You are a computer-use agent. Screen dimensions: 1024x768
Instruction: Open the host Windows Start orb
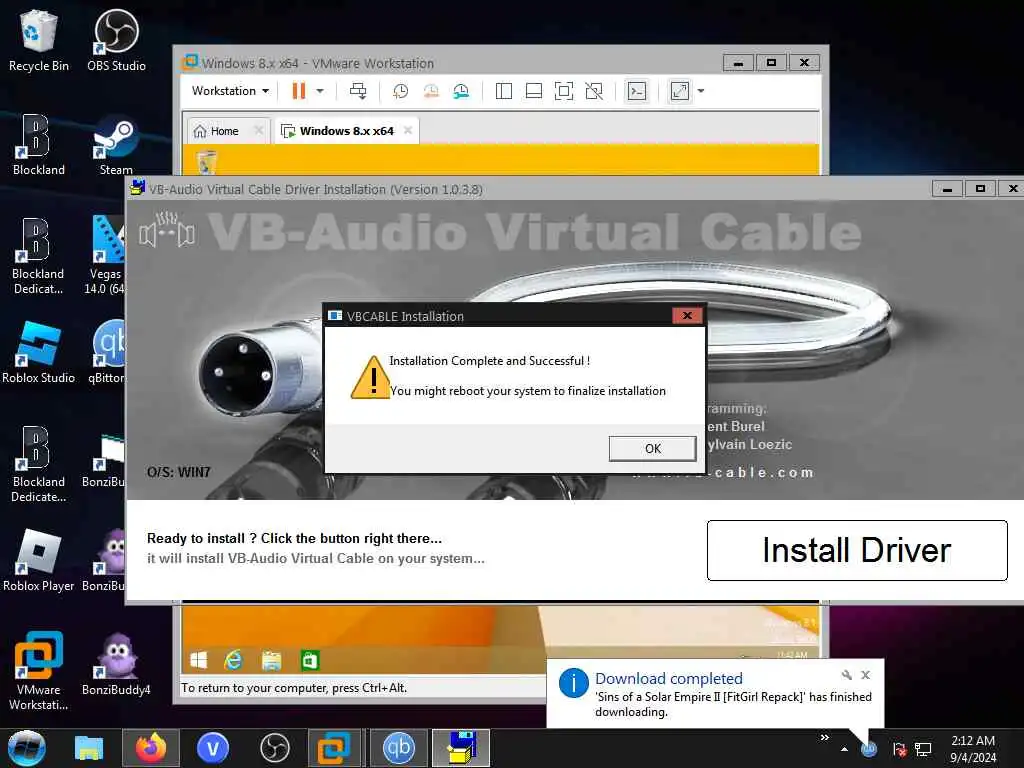click(x=27, y=748)
